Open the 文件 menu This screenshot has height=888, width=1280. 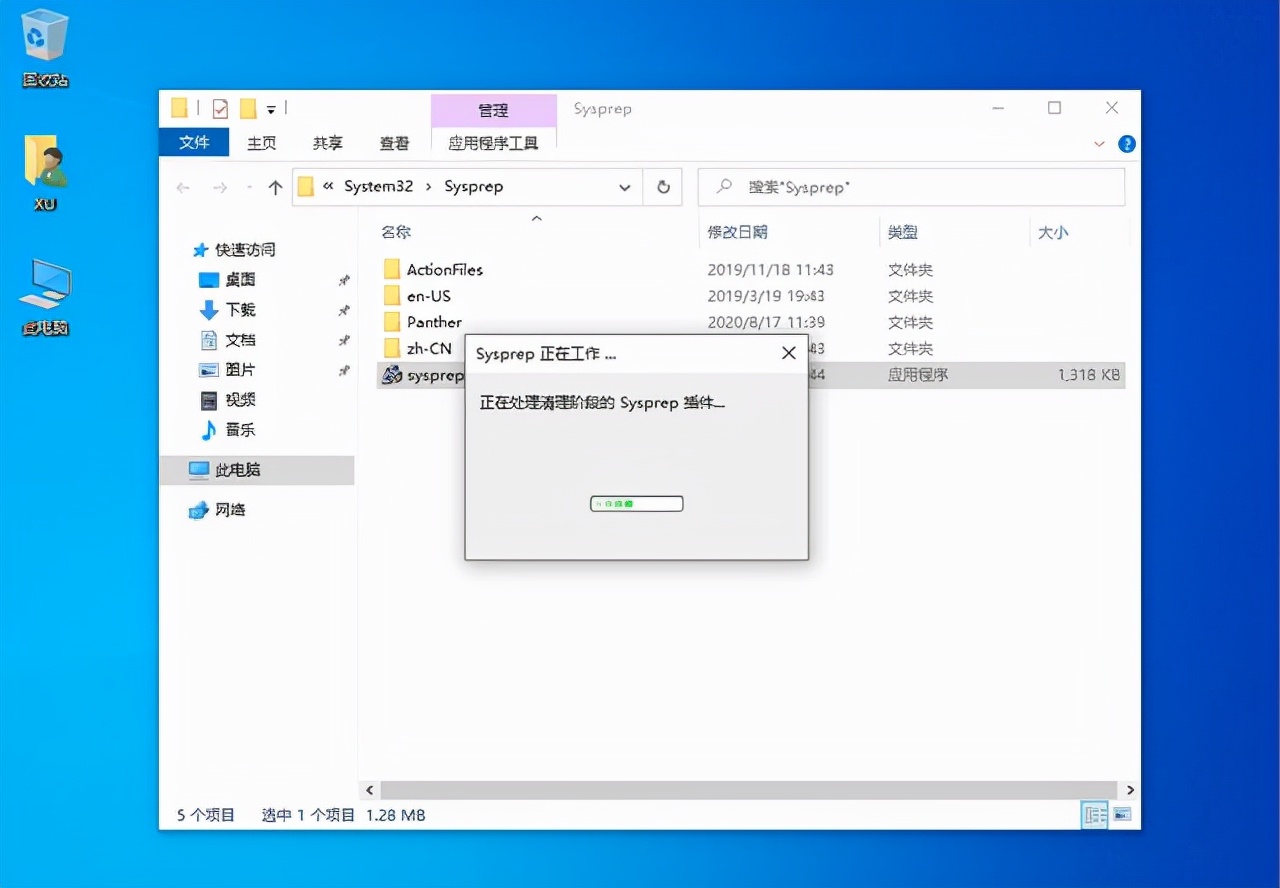(x=193, y=143)
